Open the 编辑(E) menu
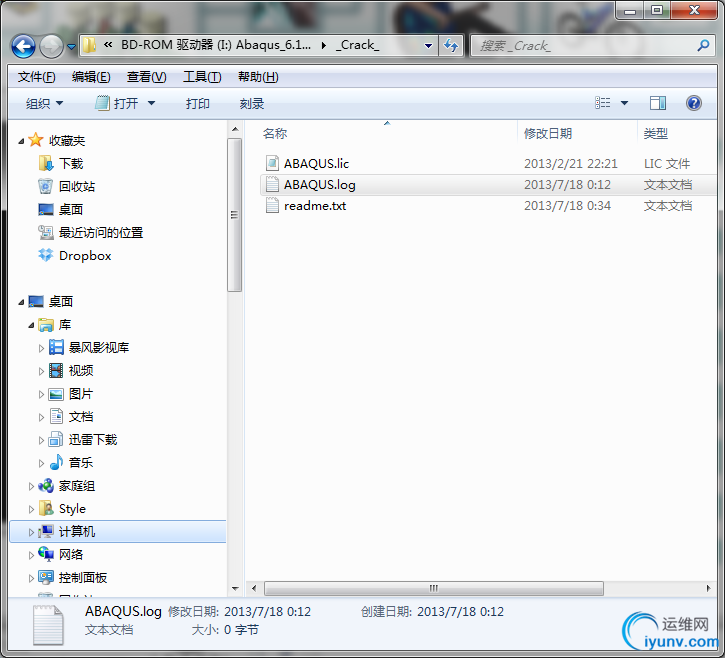 click(x=91, y=77)
